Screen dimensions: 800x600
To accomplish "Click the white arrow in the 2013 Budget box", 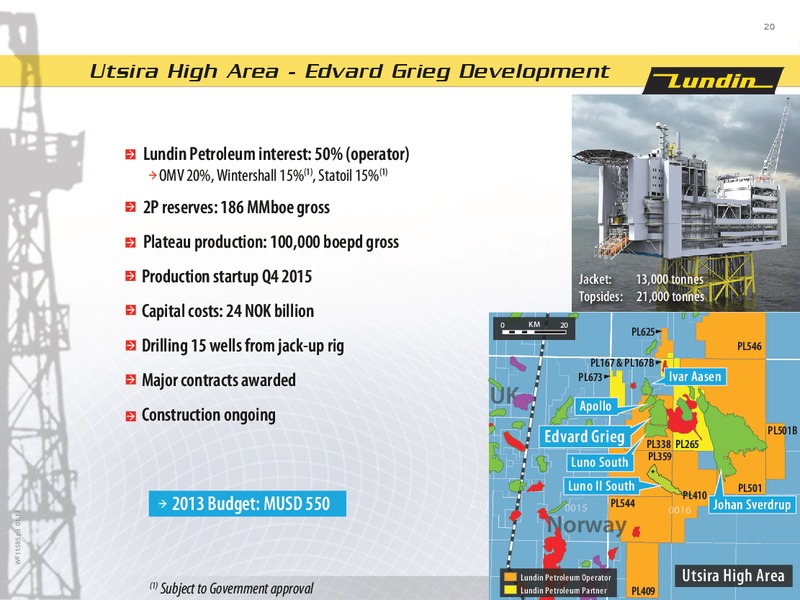I will (x=162, y=504).
